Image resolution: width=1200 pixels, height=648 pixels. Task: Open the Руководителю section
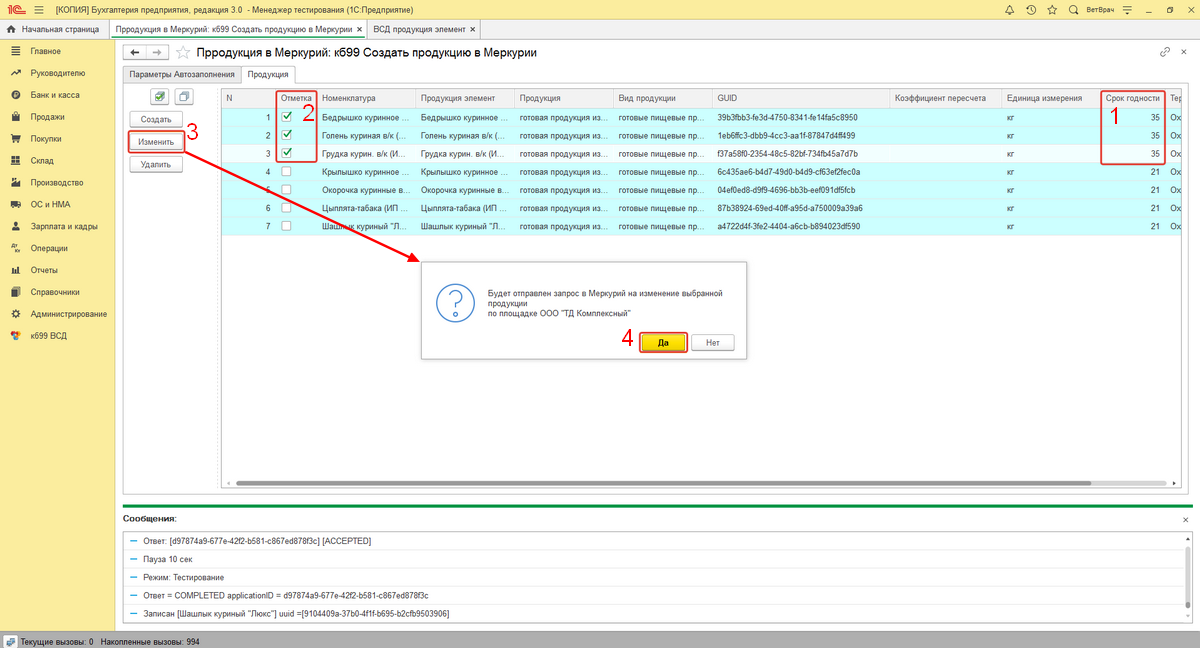tap(58, 73)
